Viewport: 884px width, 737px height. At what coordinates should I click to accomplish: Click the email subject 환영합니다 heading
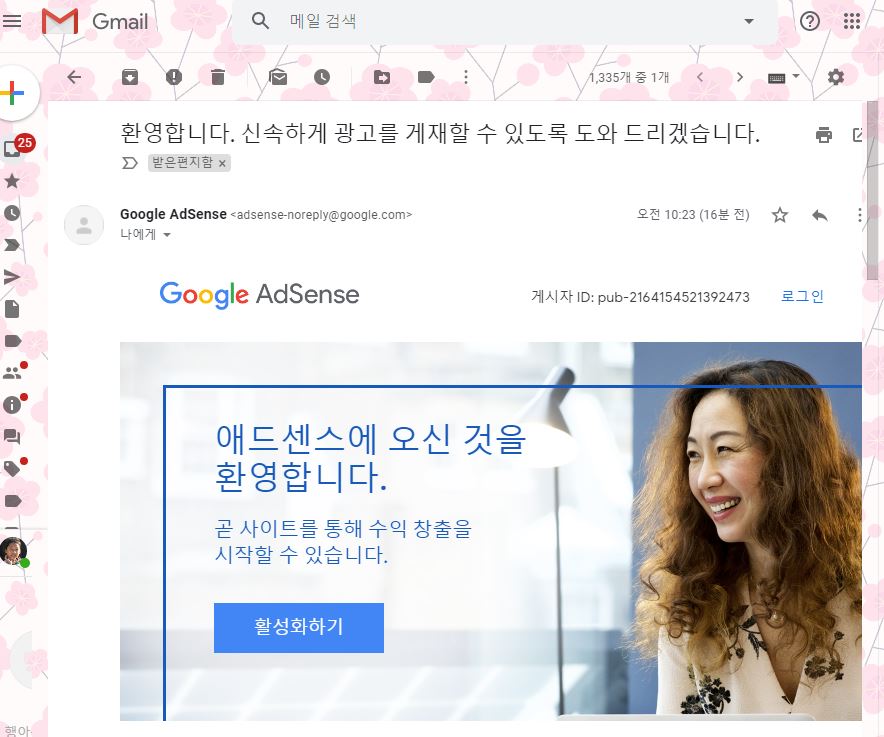click(440, 134)
